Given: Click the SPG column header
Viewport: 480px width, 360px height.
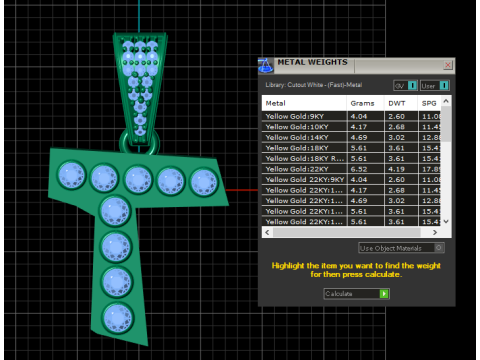Looking at the screenshot, I should coord(429,103).
